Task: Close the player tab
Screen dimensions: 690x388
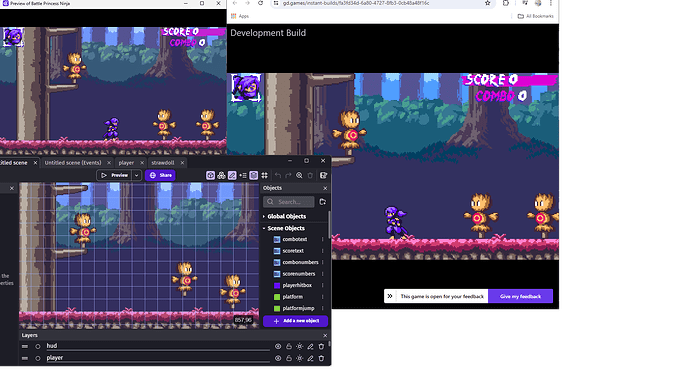Action: coord(142,163)
